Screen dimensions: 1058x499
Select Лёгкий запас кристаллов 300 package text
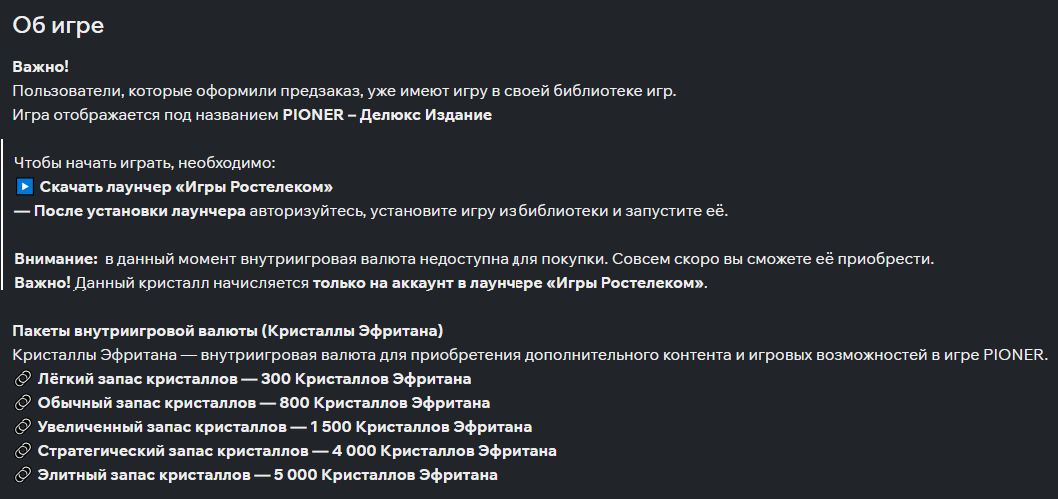pos(254,380)
